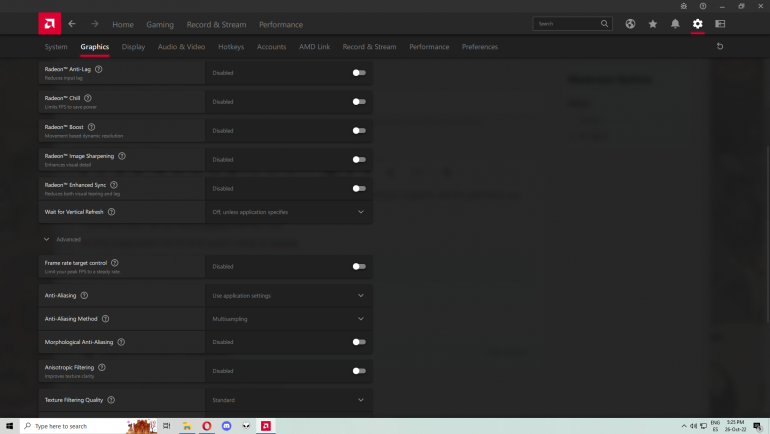Switch to the AMD Link tab
The height and width of the screenshot is (434, 770).
pyautogui.click(x=314, y=47)
